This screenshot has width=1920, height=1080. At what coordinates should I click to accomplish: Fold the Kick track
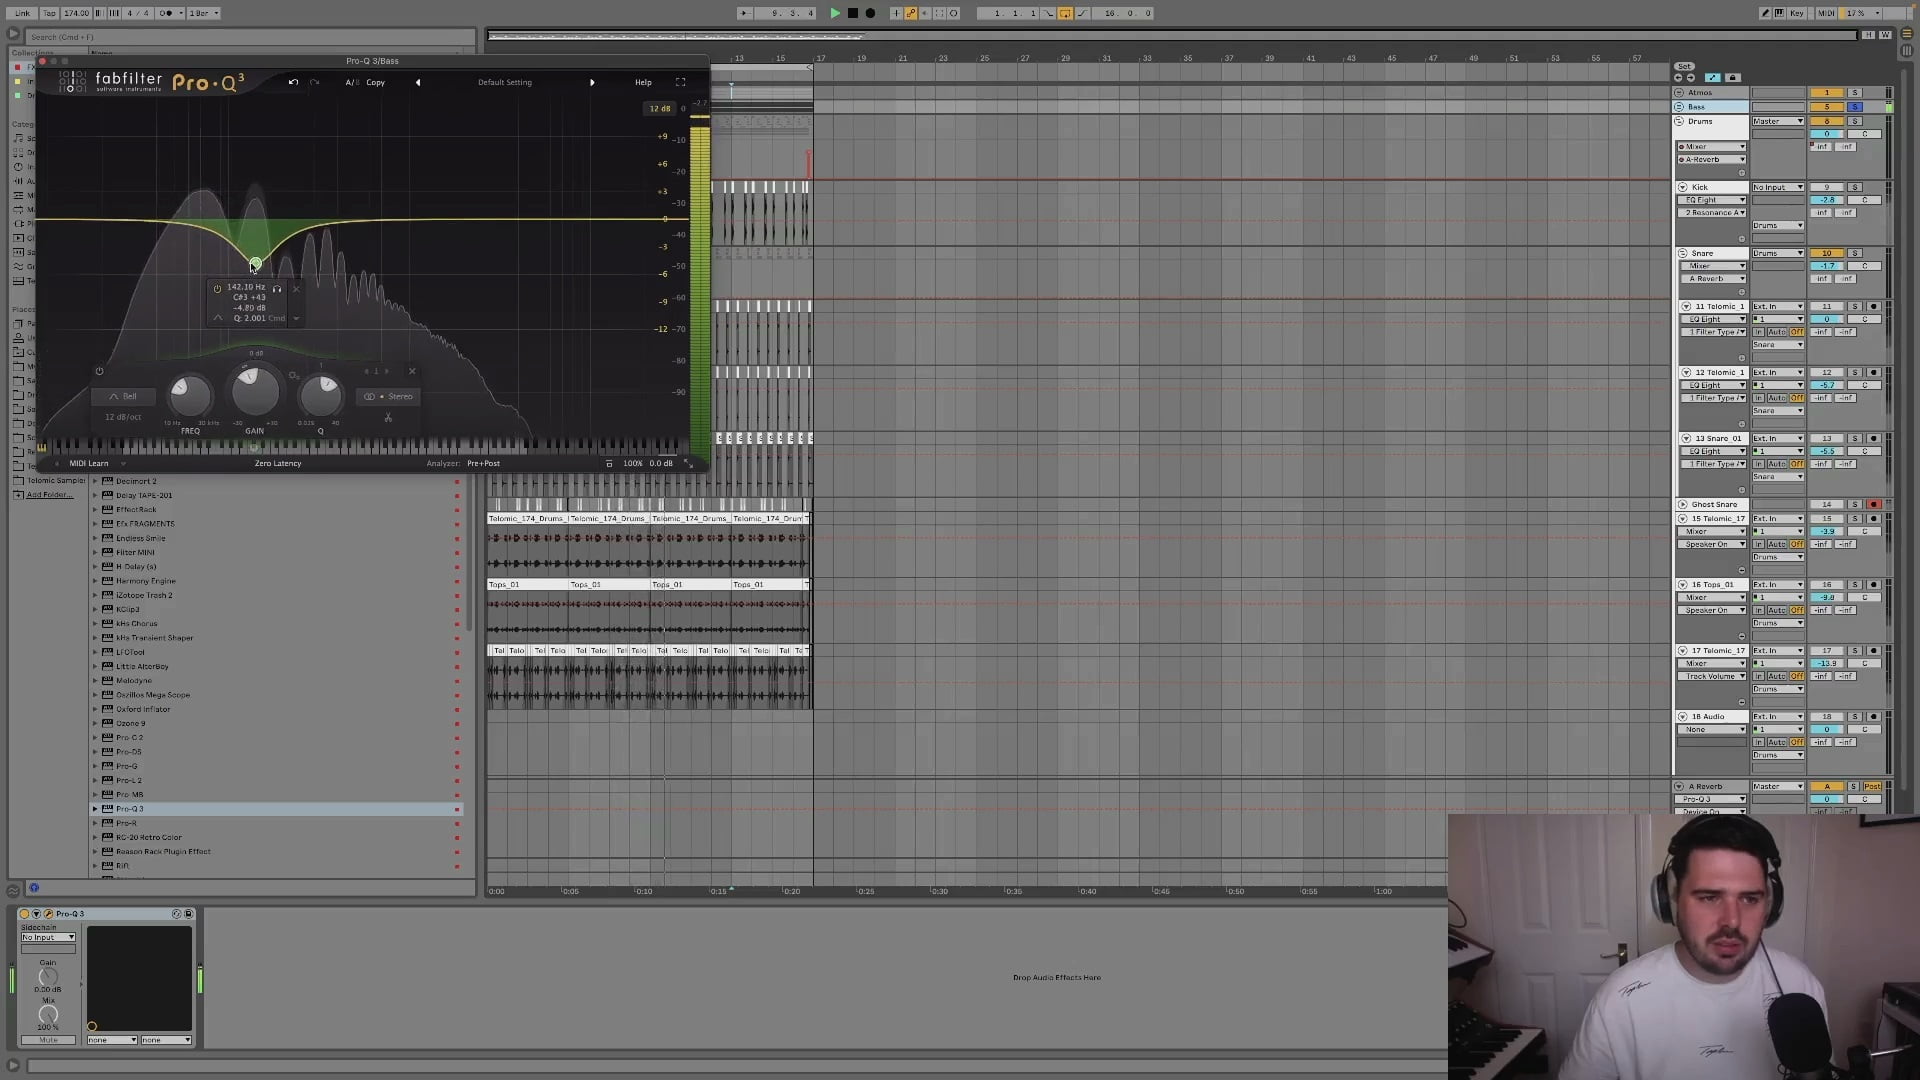click(x=1682, y=187)
